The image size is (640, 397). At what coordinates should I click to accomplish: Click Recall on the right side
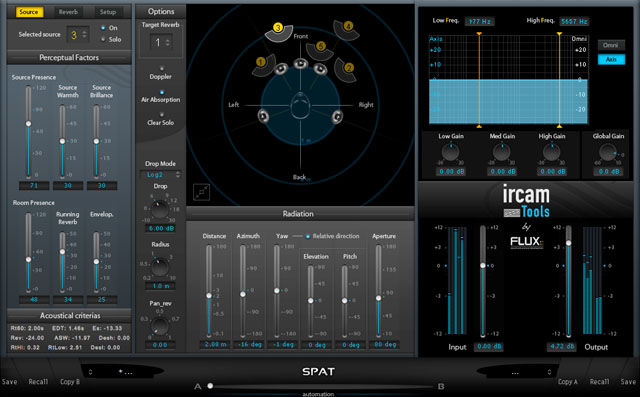tap(599, 382)
